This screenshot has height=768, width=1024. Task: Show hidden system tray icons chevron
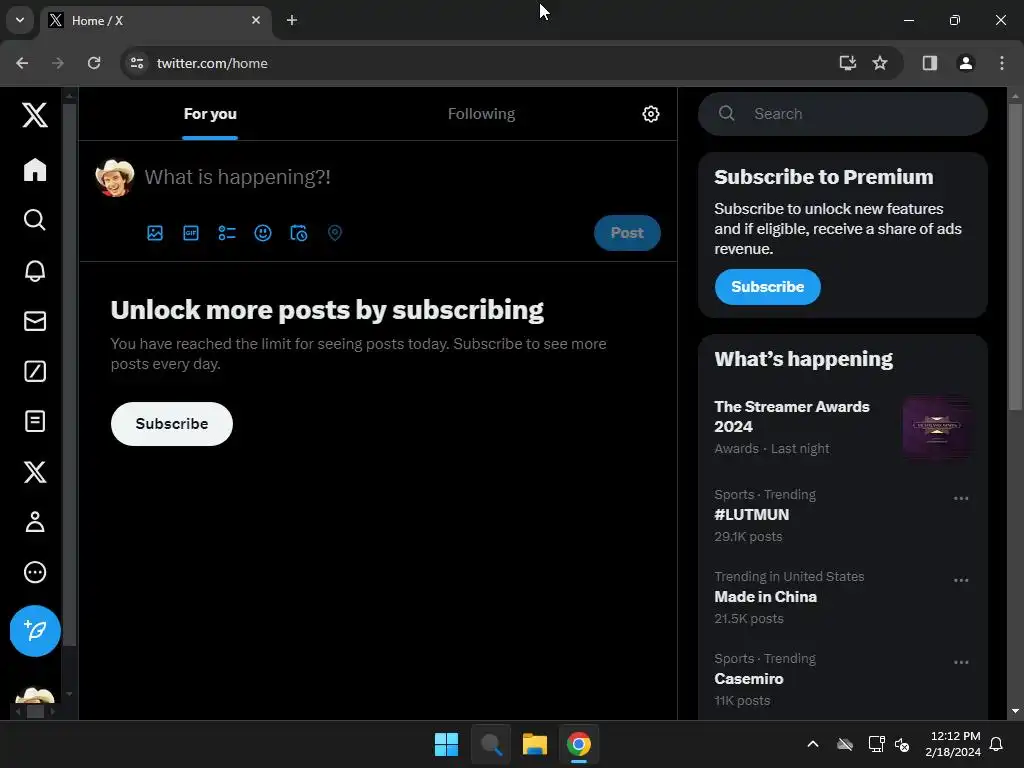(812, 744)
